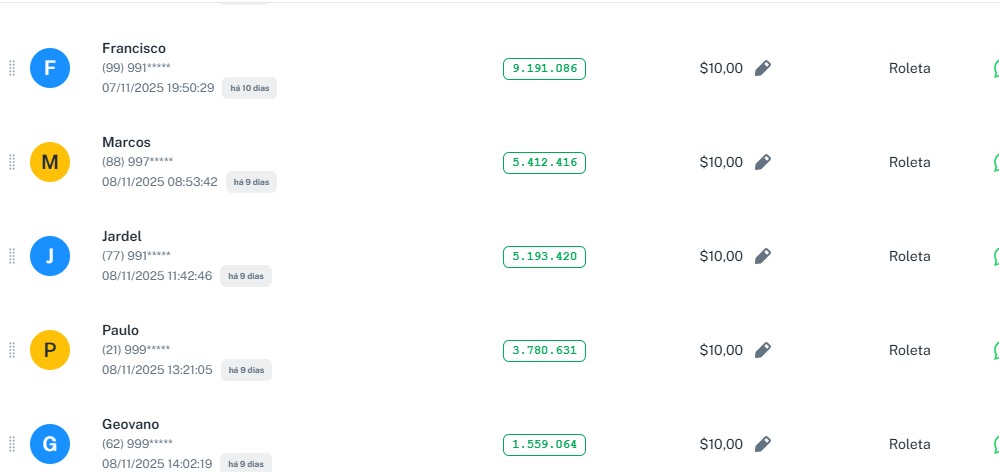Open WhatsApp chat for Marcos

995,162
